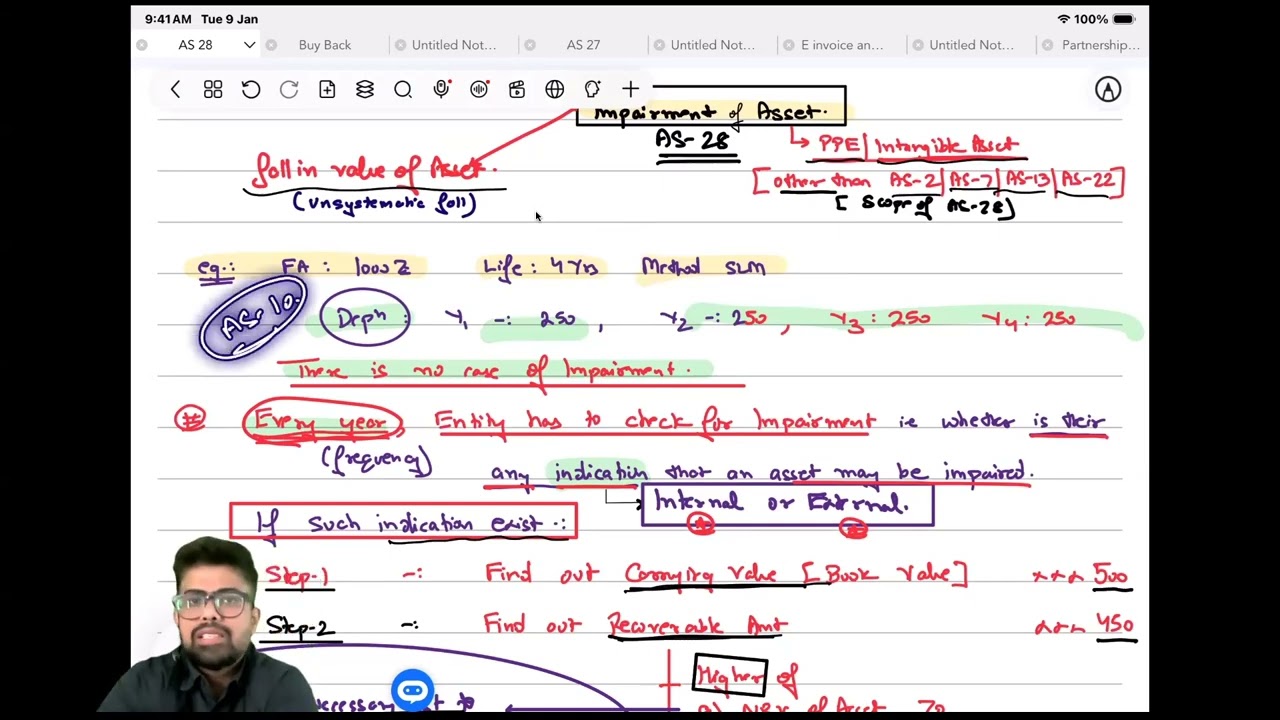Switch to the E invoice tab

842,45
